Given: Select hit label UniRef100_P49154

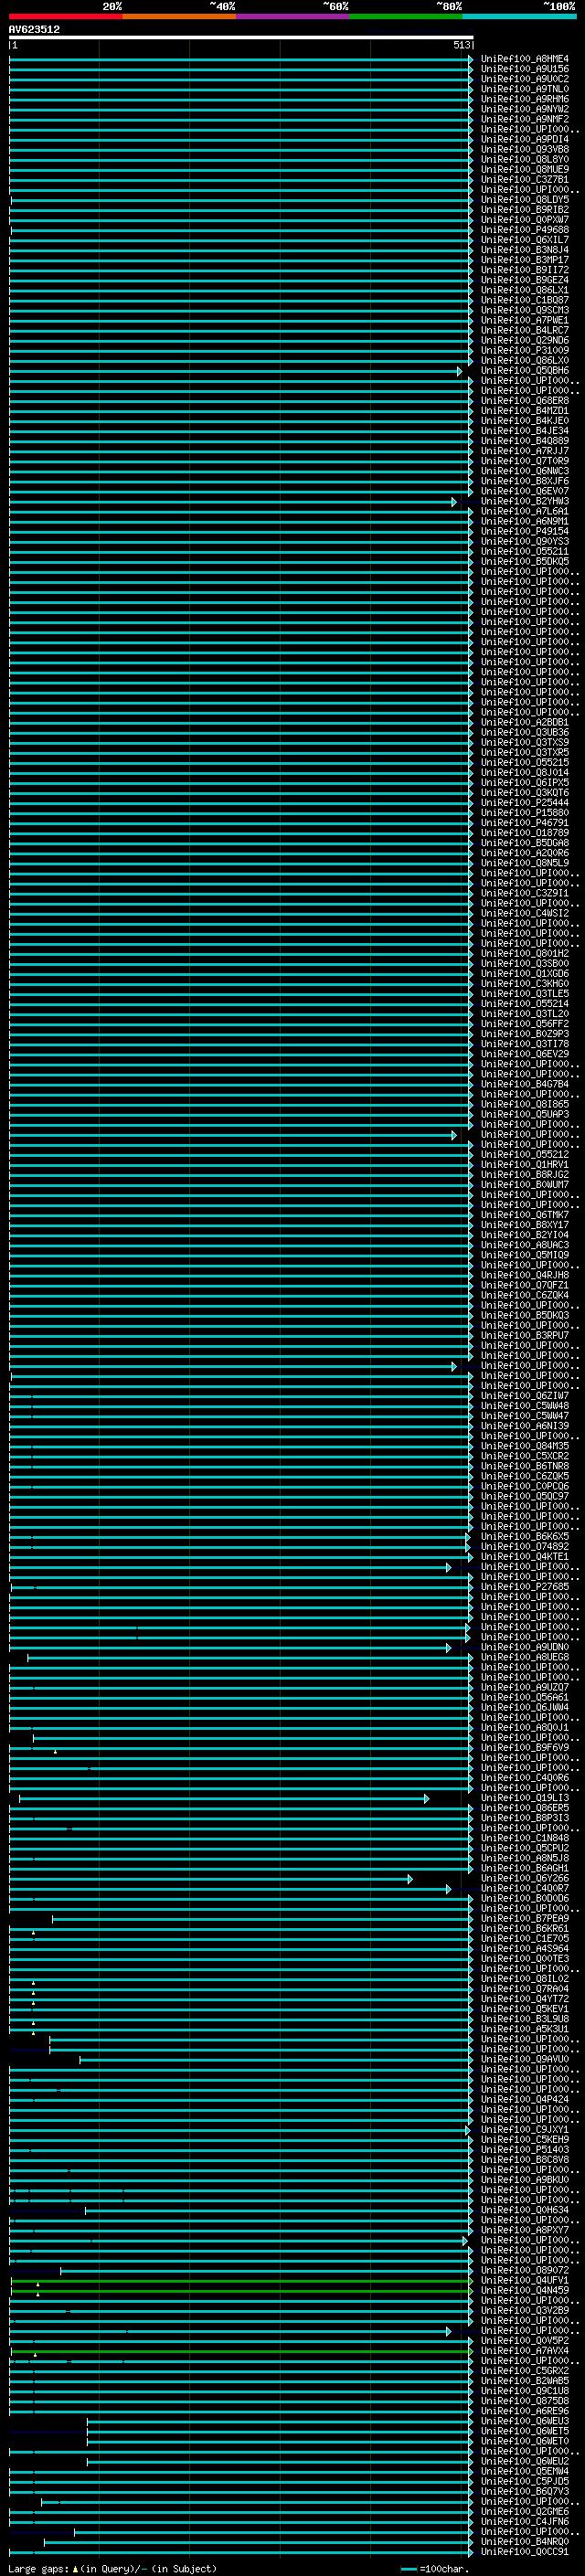Looking at the screenshot, I should [524, 531].
